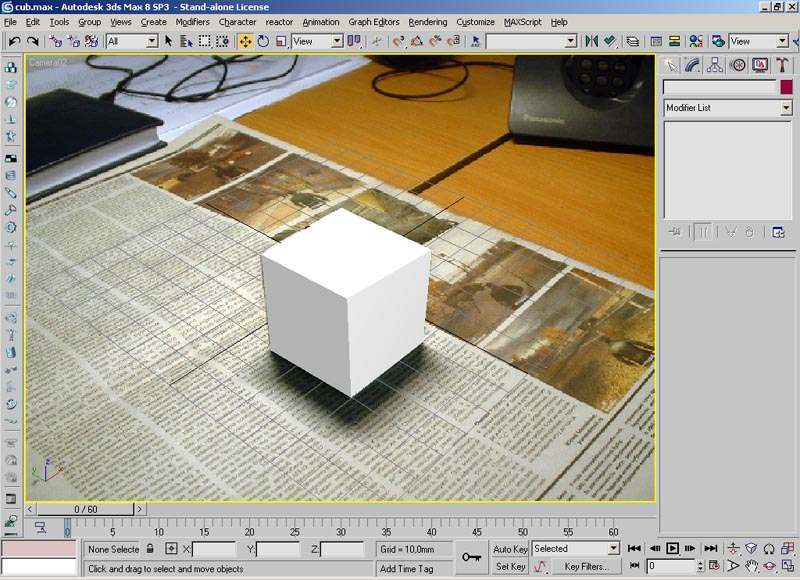This screenshot has height=580, width=800.
Task: Click the object color swatch
Action: [x=786, y=88]
